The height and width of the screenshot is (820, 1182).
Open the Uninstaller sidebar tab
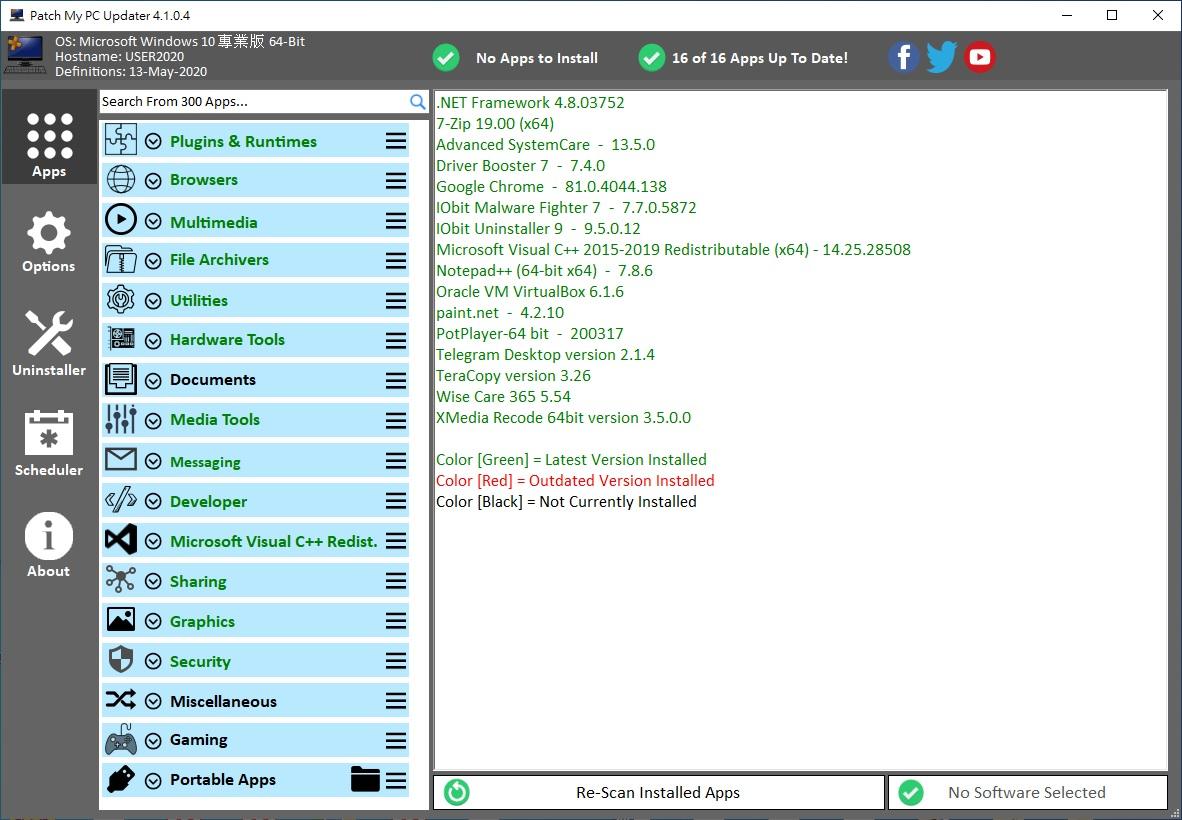pyautogui.click(x=49, y=342)
